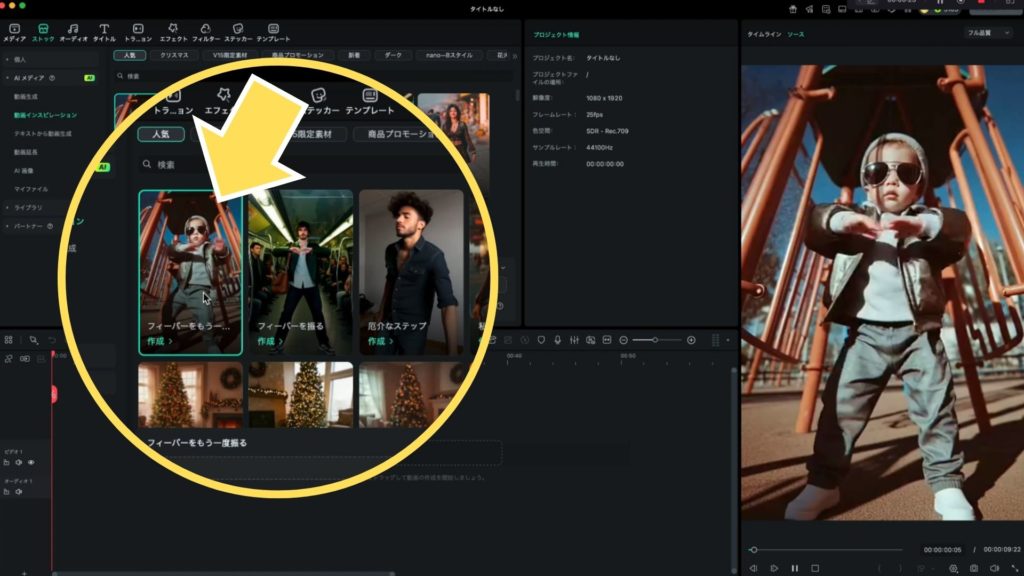The height and width of the screenshot is (576, 1024).
Task: Open the メディア (Media) tab icon
Action: 14,28
